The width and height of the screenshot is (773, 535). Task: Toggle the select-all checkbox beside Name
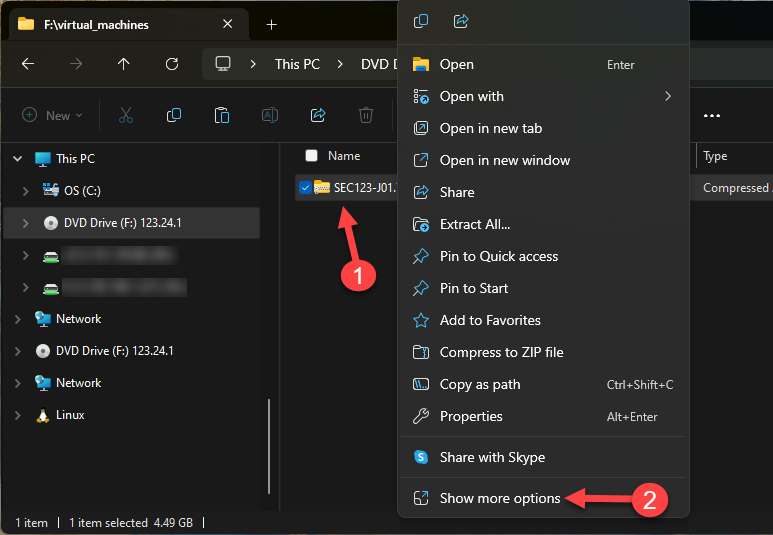[x=311, y=156]
